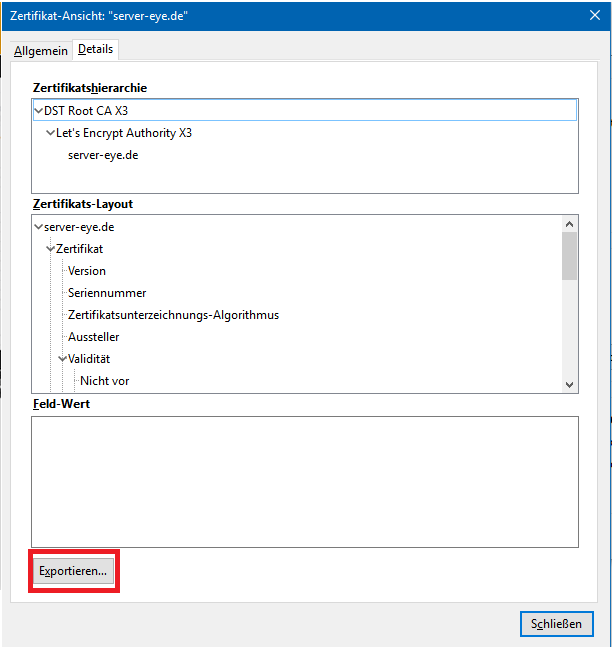Screen dimensions: 614x647
Task: Select the Zertifikat row
Action: 80,249
